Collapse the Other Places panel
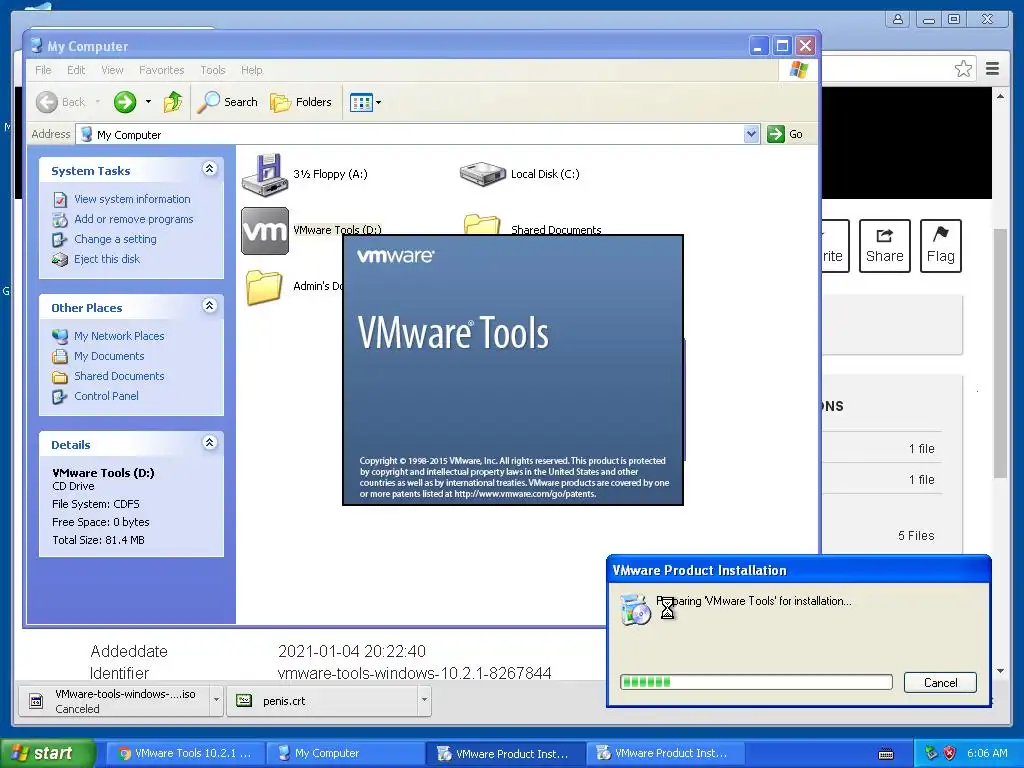 coord(210,306)
